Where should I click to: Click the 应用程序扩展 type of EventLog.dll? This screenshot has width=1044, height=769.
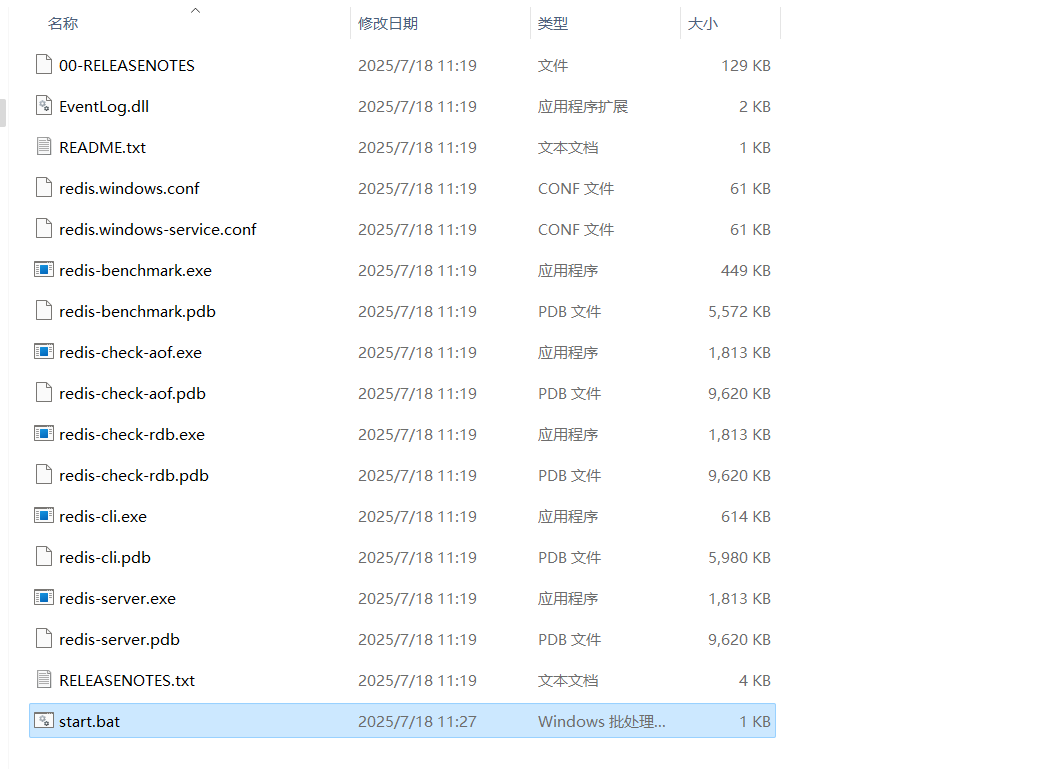(583, 107)
